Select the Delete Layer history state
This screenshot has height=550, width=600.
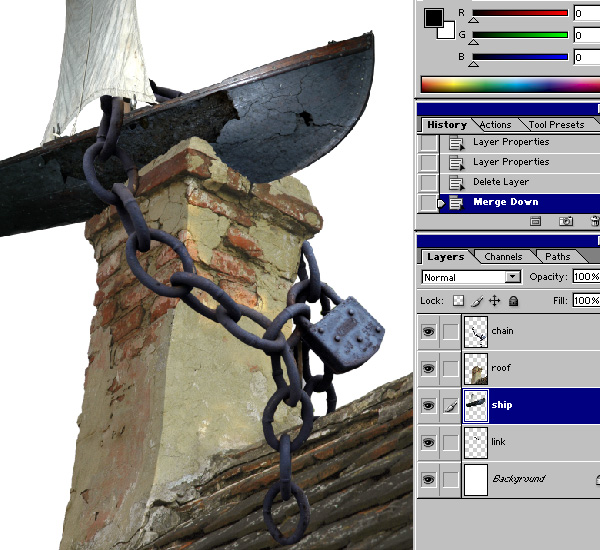click(x=520, y=182)
